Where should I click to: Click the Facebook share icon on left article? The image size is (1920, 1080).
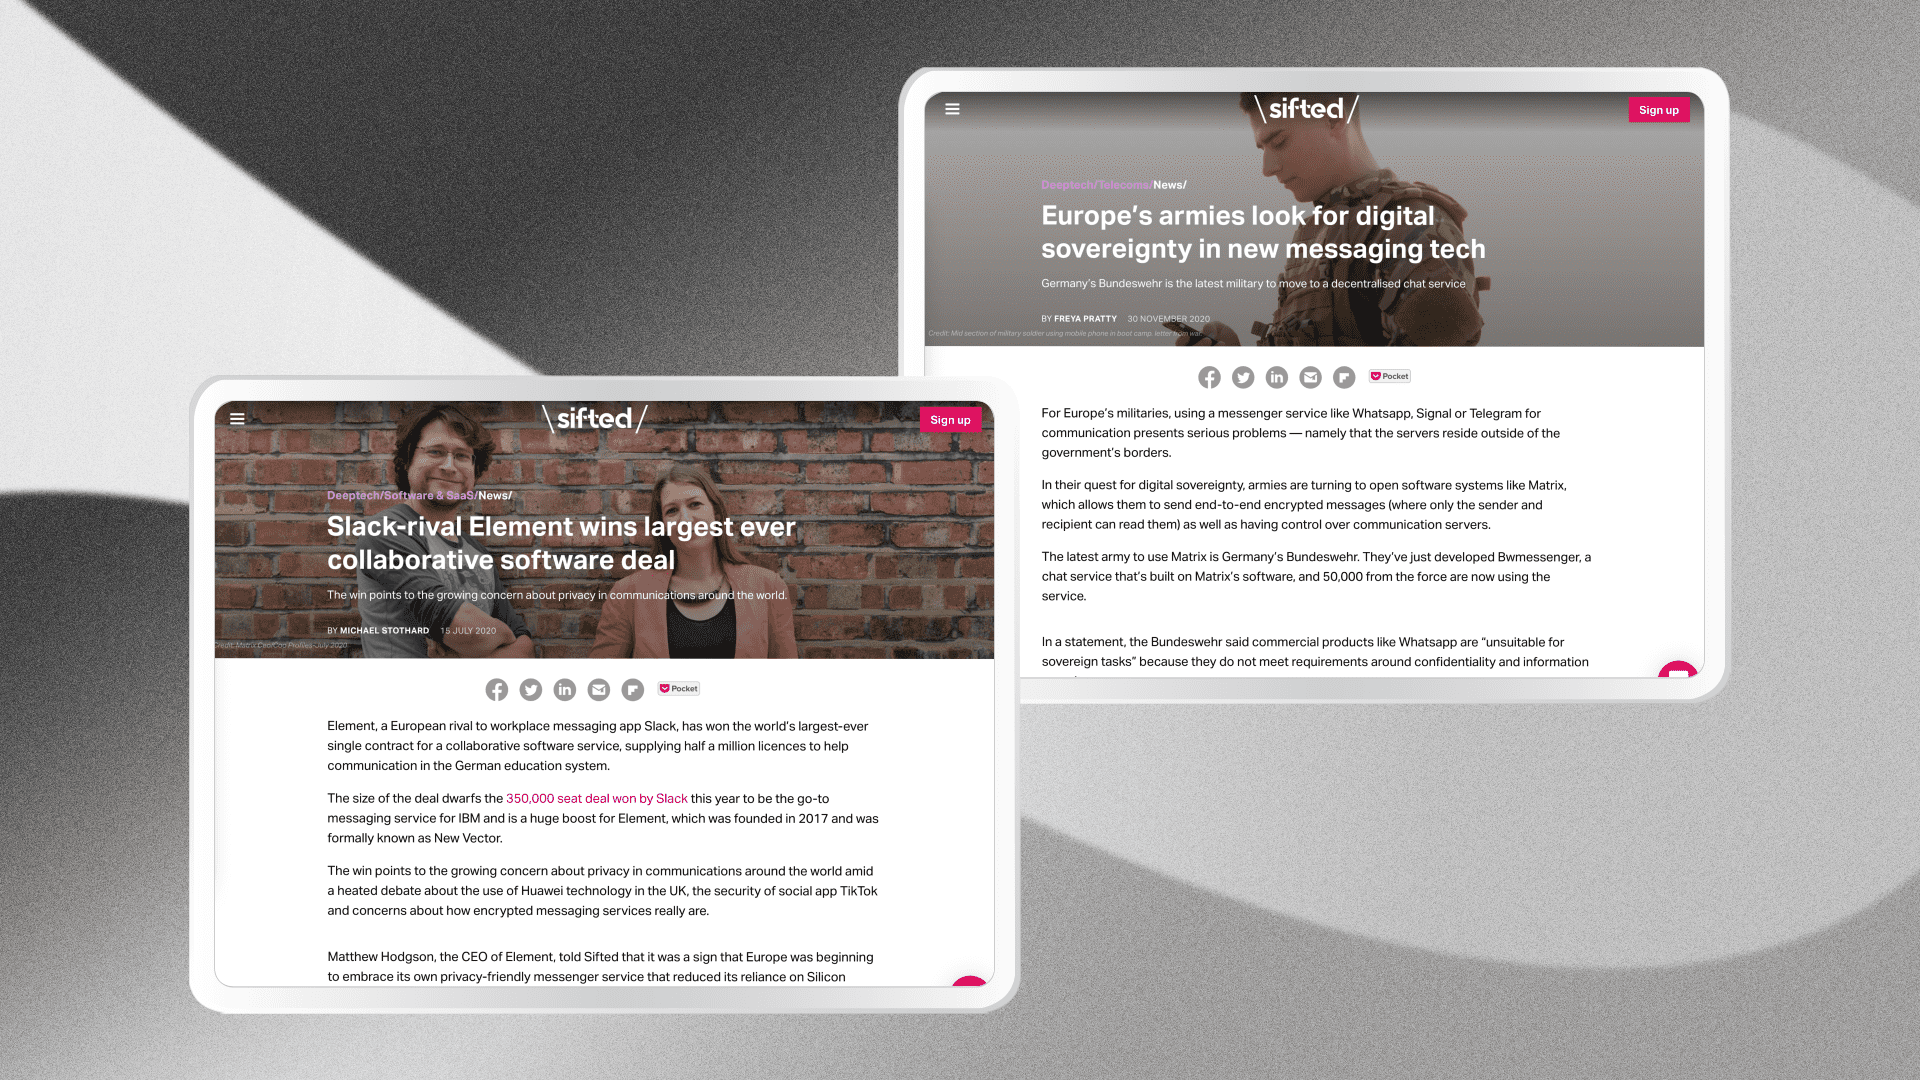(x=496, y=687)
